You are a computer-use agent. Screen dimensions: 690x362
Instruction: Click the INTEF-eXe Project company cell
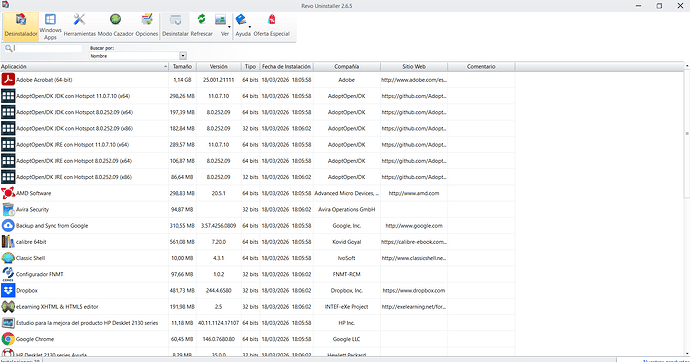pos(347,307)
